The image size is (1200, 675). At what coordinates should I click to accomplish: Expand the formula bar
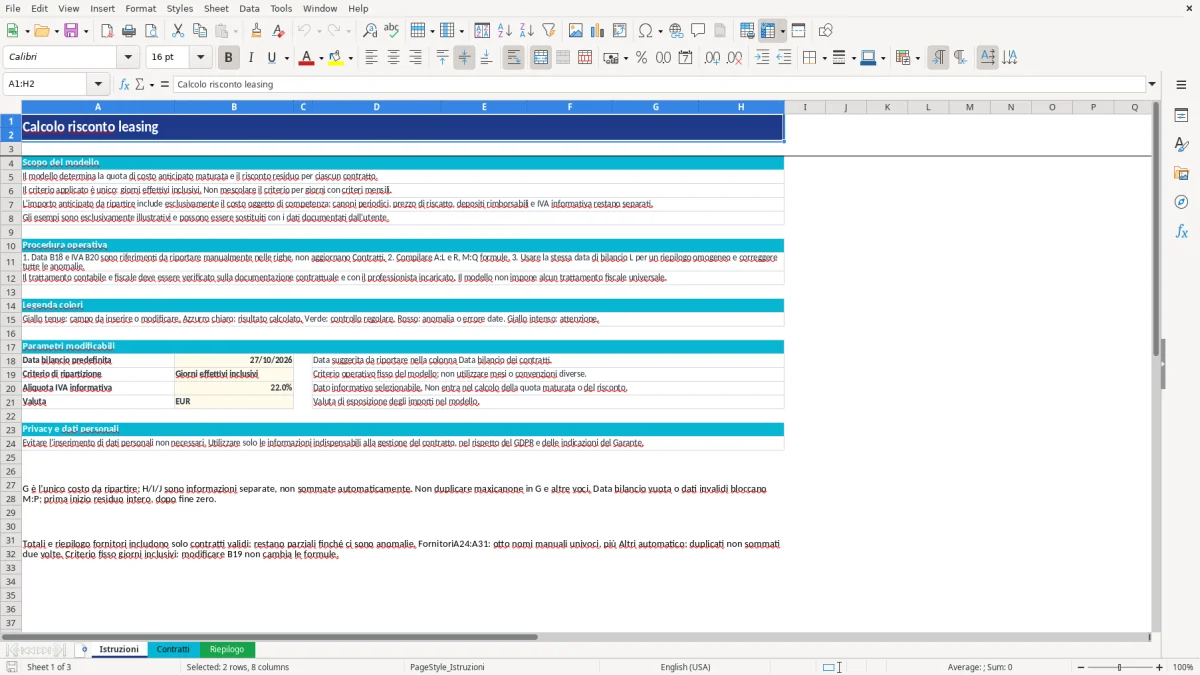[1152, 84]
